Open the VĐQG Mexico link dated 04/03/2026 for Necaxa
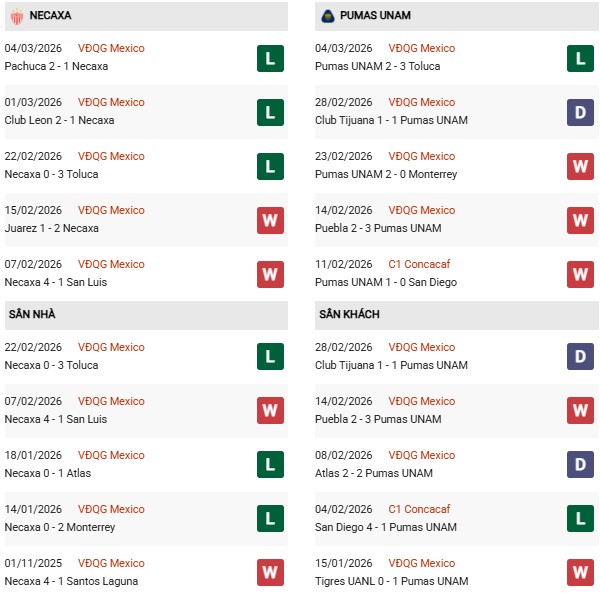This screenshot has width=600, height=593. click(x=111, y=48)
